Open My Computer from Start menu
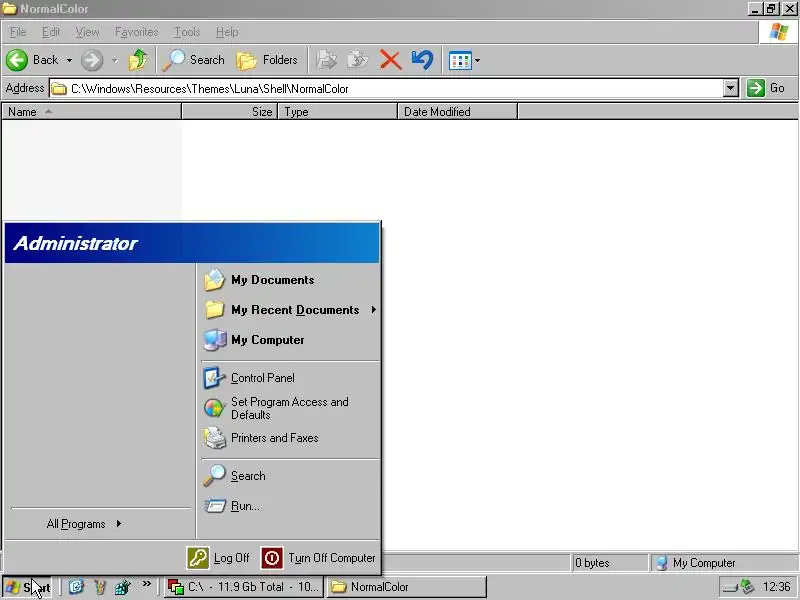 pos(289,340)
